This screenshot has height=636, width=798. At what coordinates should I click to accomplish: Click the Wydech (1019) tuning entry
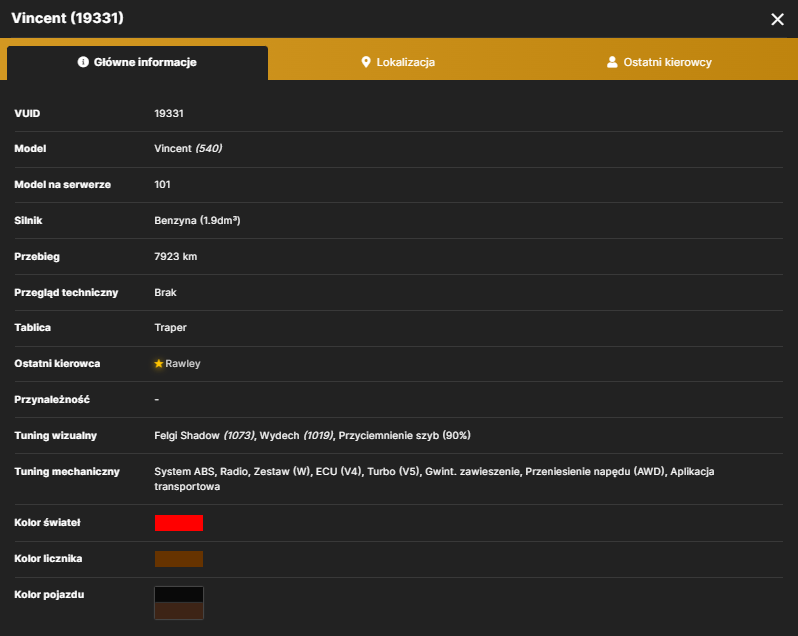pyautogui.click(x=297, y=436)
